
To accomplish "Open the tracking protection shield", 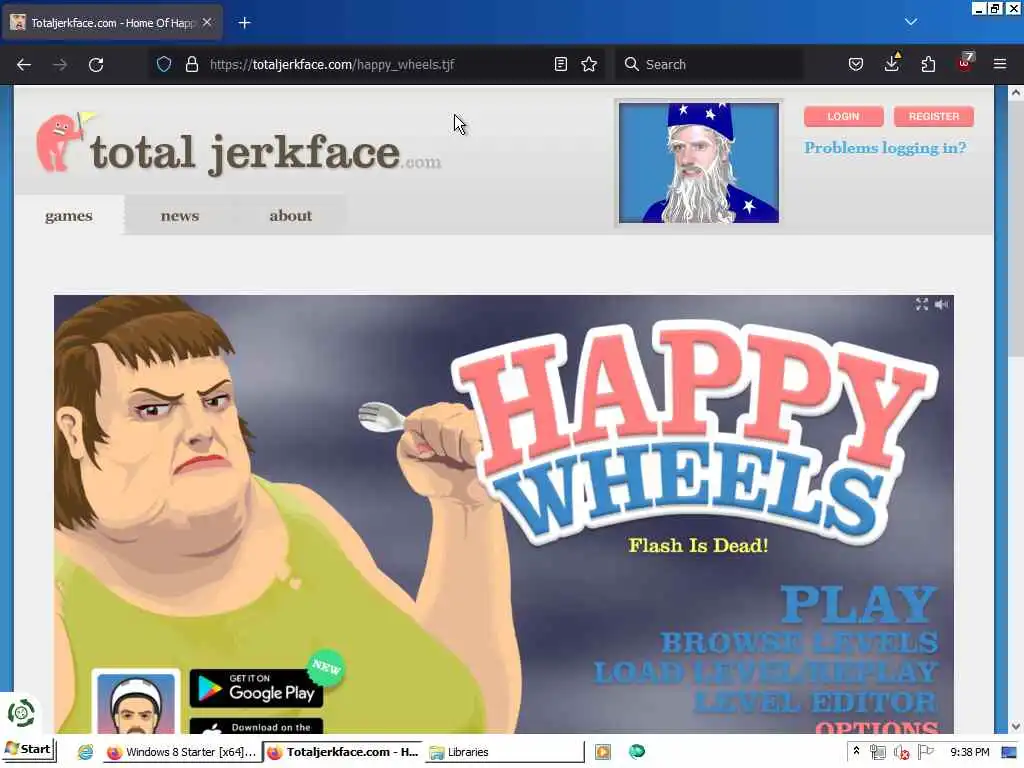I will click(x=164, y=64).
